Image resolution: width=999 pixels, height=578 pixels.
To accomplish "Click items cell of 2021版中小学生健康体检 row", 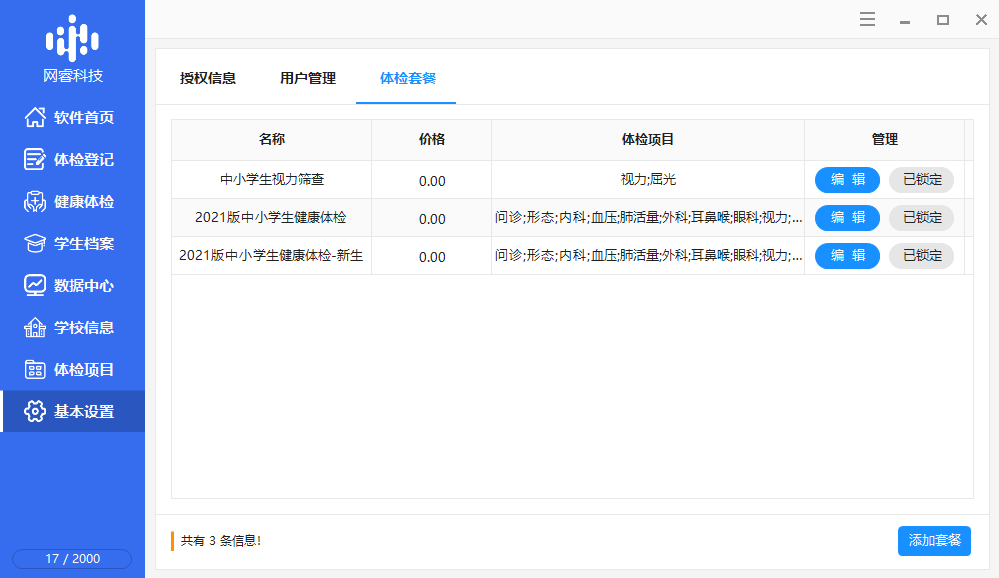I will click(648, 218).
